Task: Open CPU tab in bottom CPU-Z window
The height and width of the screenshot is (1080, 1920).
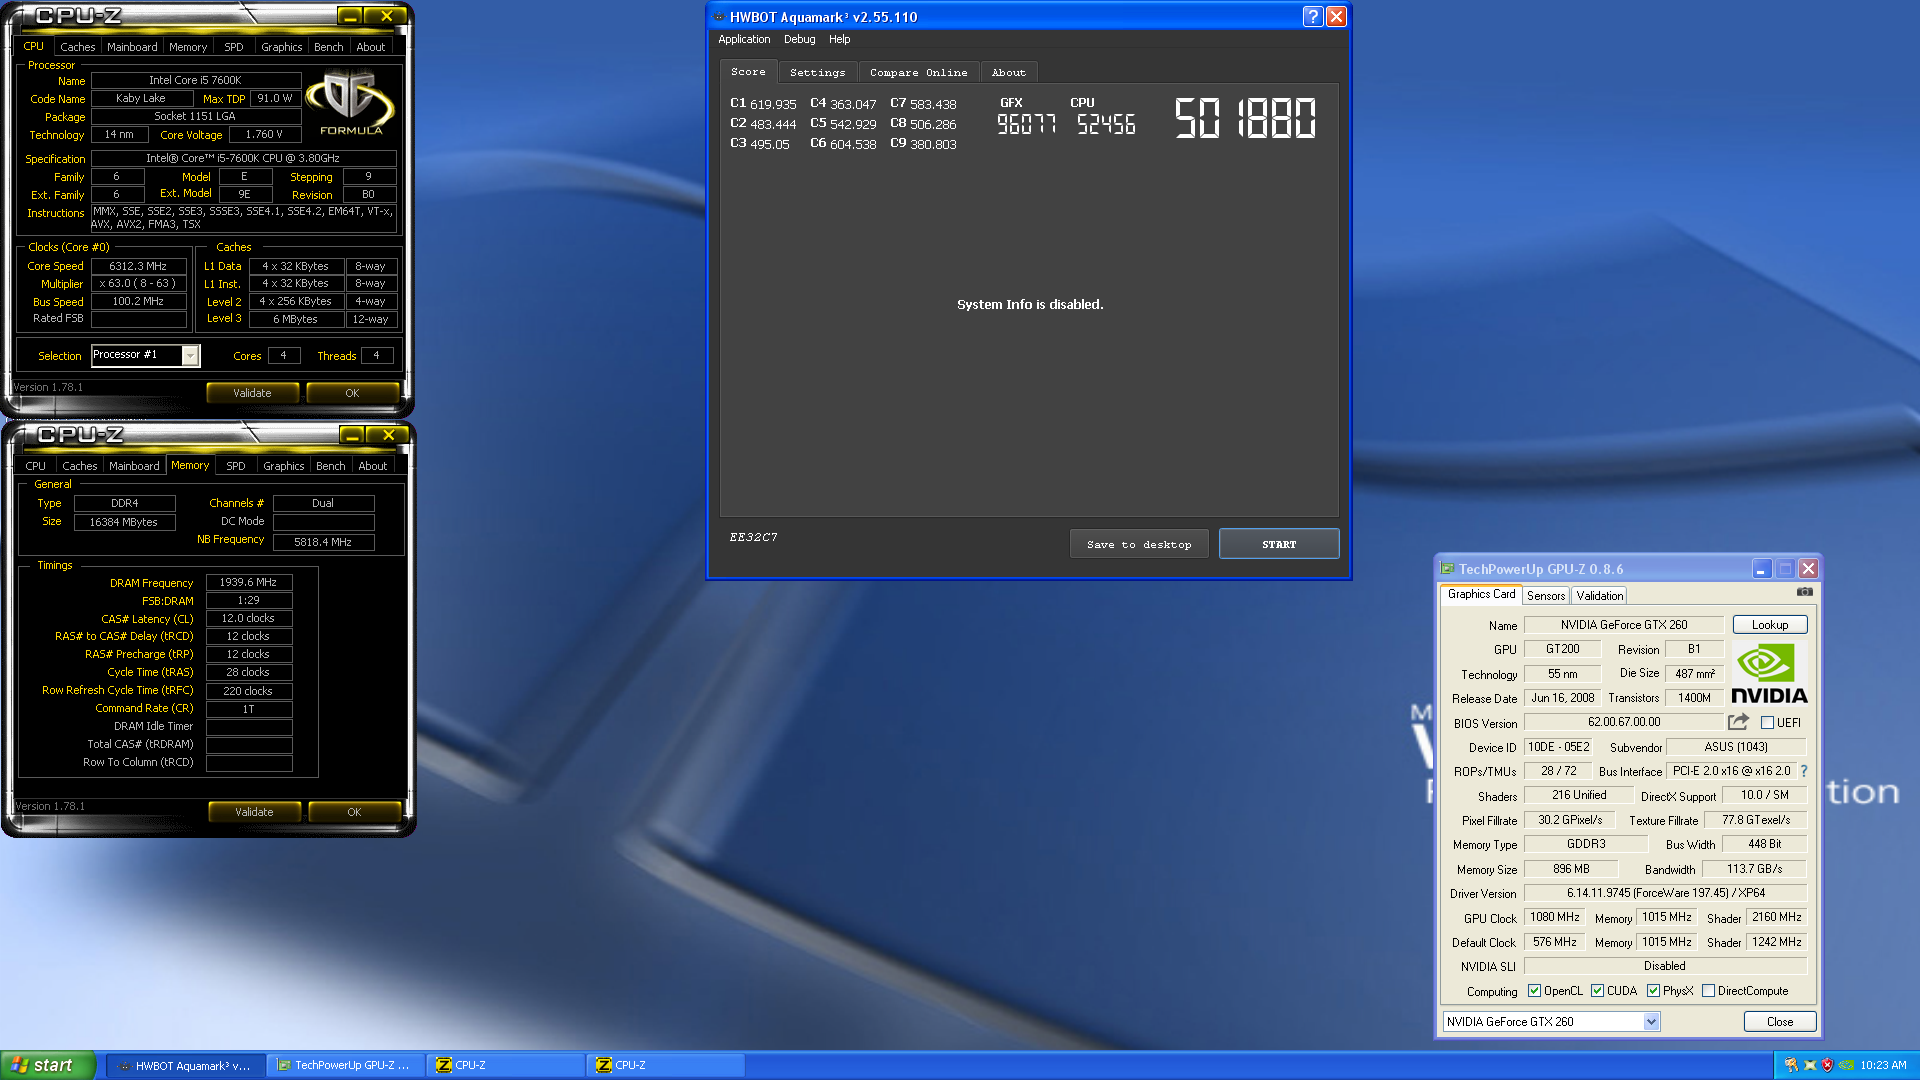Action: click(x=35, y=466)
